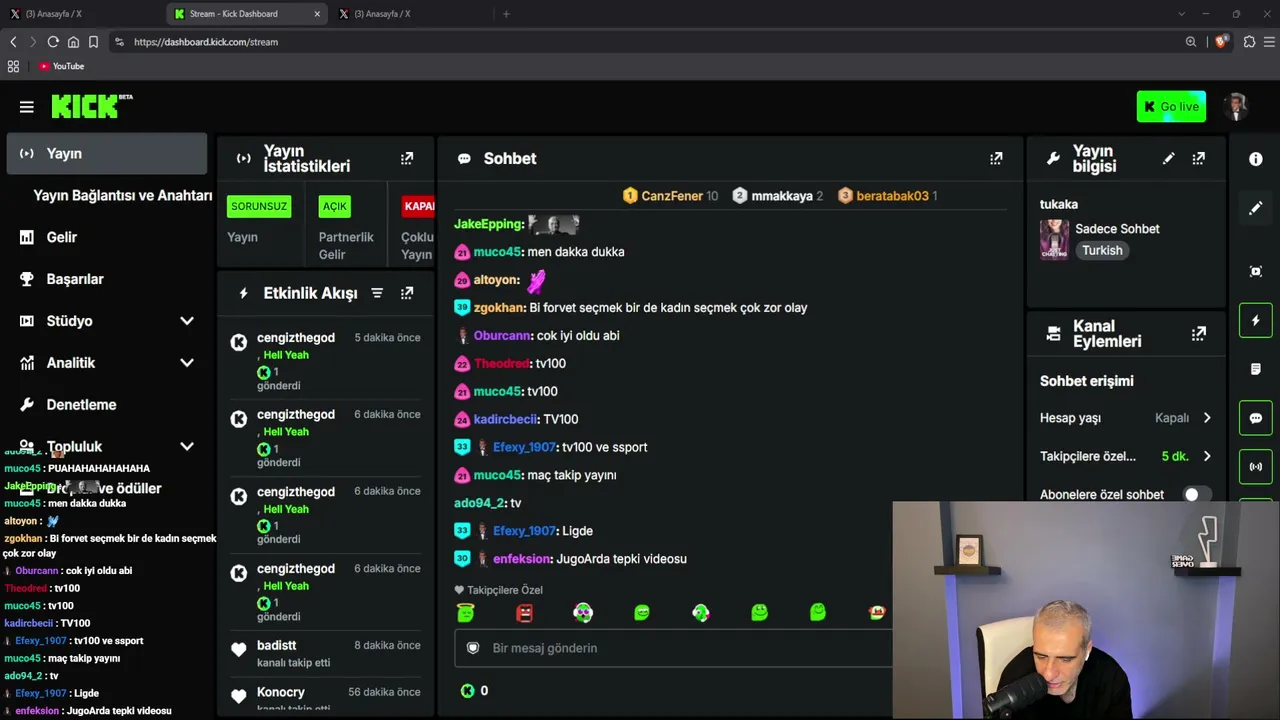Insert the halo angel emote
The height and width of the screenshot is (720, 1280).
[x=465, y=612]
